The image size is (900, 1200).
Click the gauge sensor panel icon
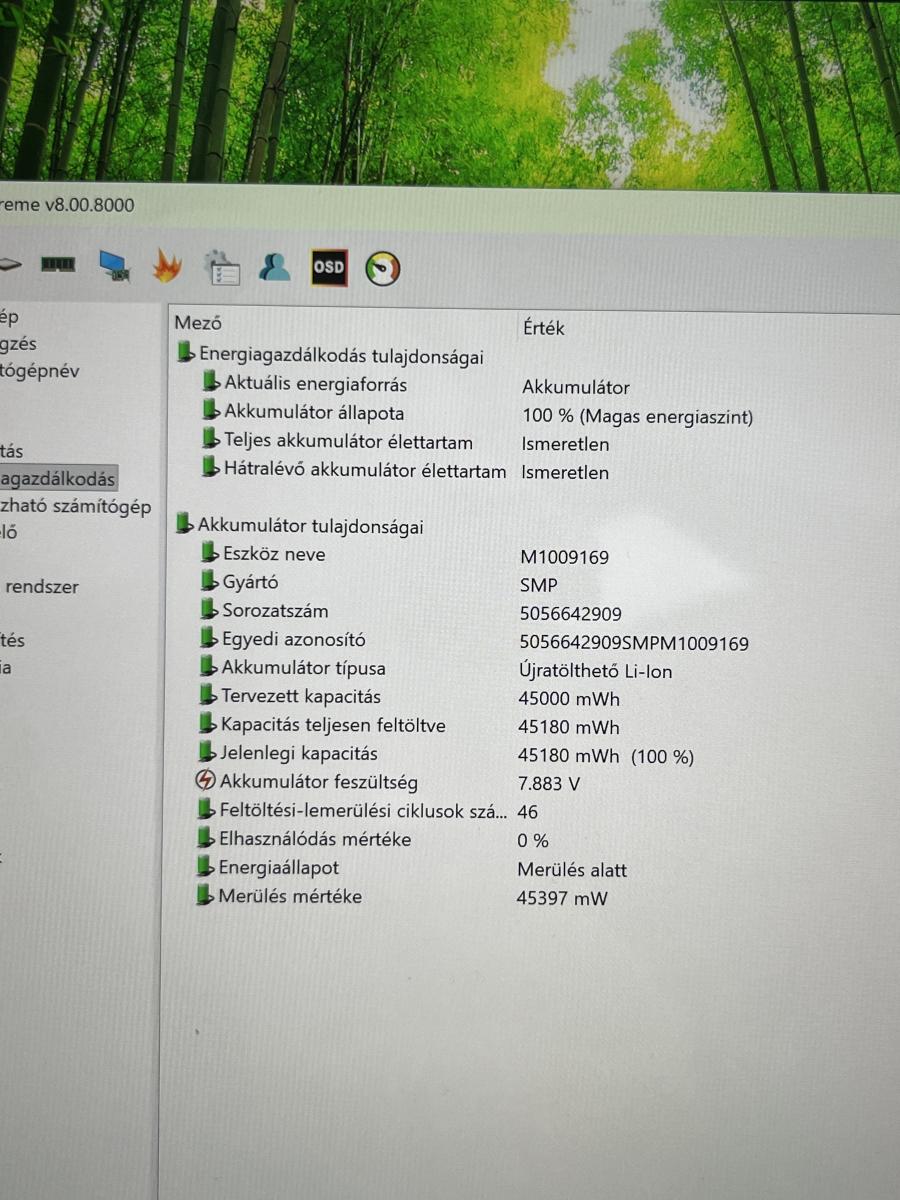pos(382,268)
